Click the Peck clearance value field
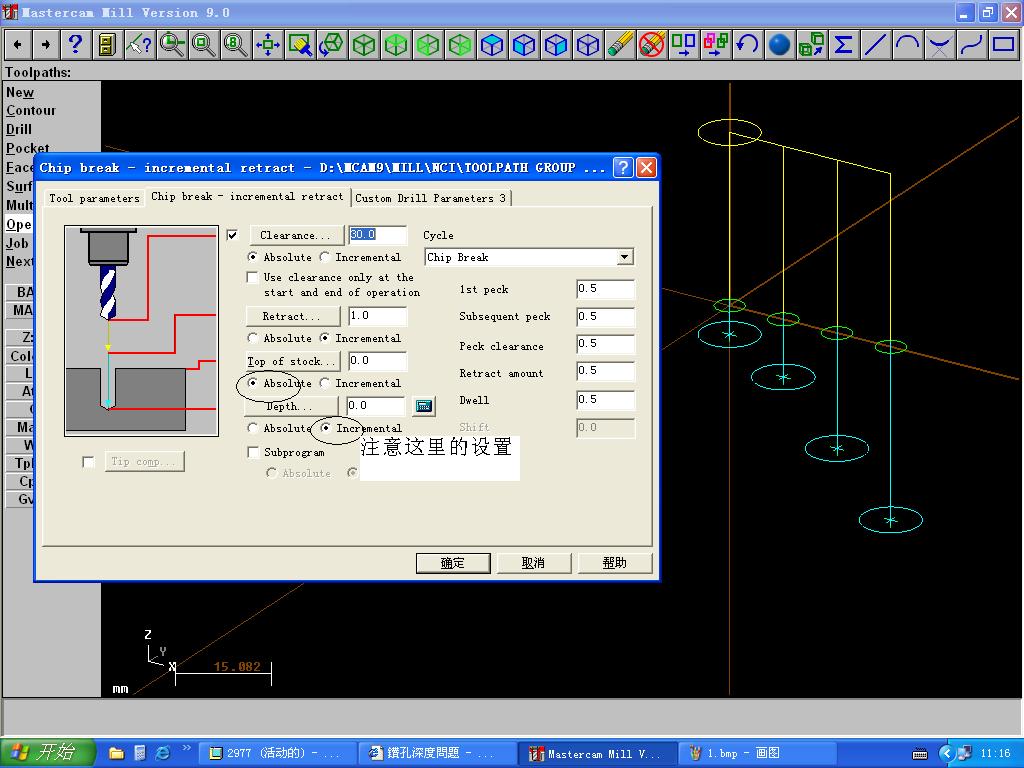The height and width of the screenshot is (768, 1024). pos(605,344)
